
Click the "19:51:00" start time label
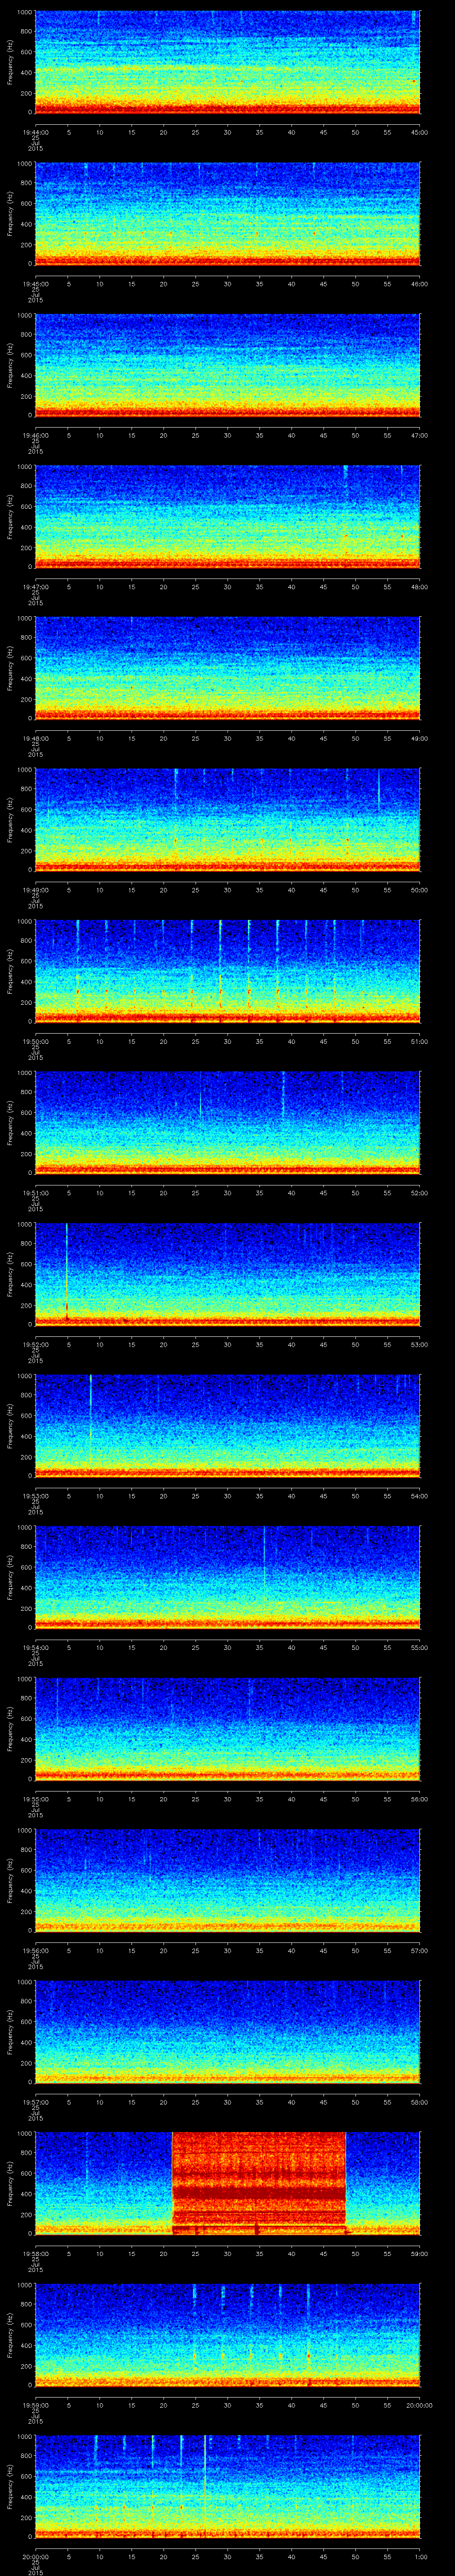tap(35, 1192)
